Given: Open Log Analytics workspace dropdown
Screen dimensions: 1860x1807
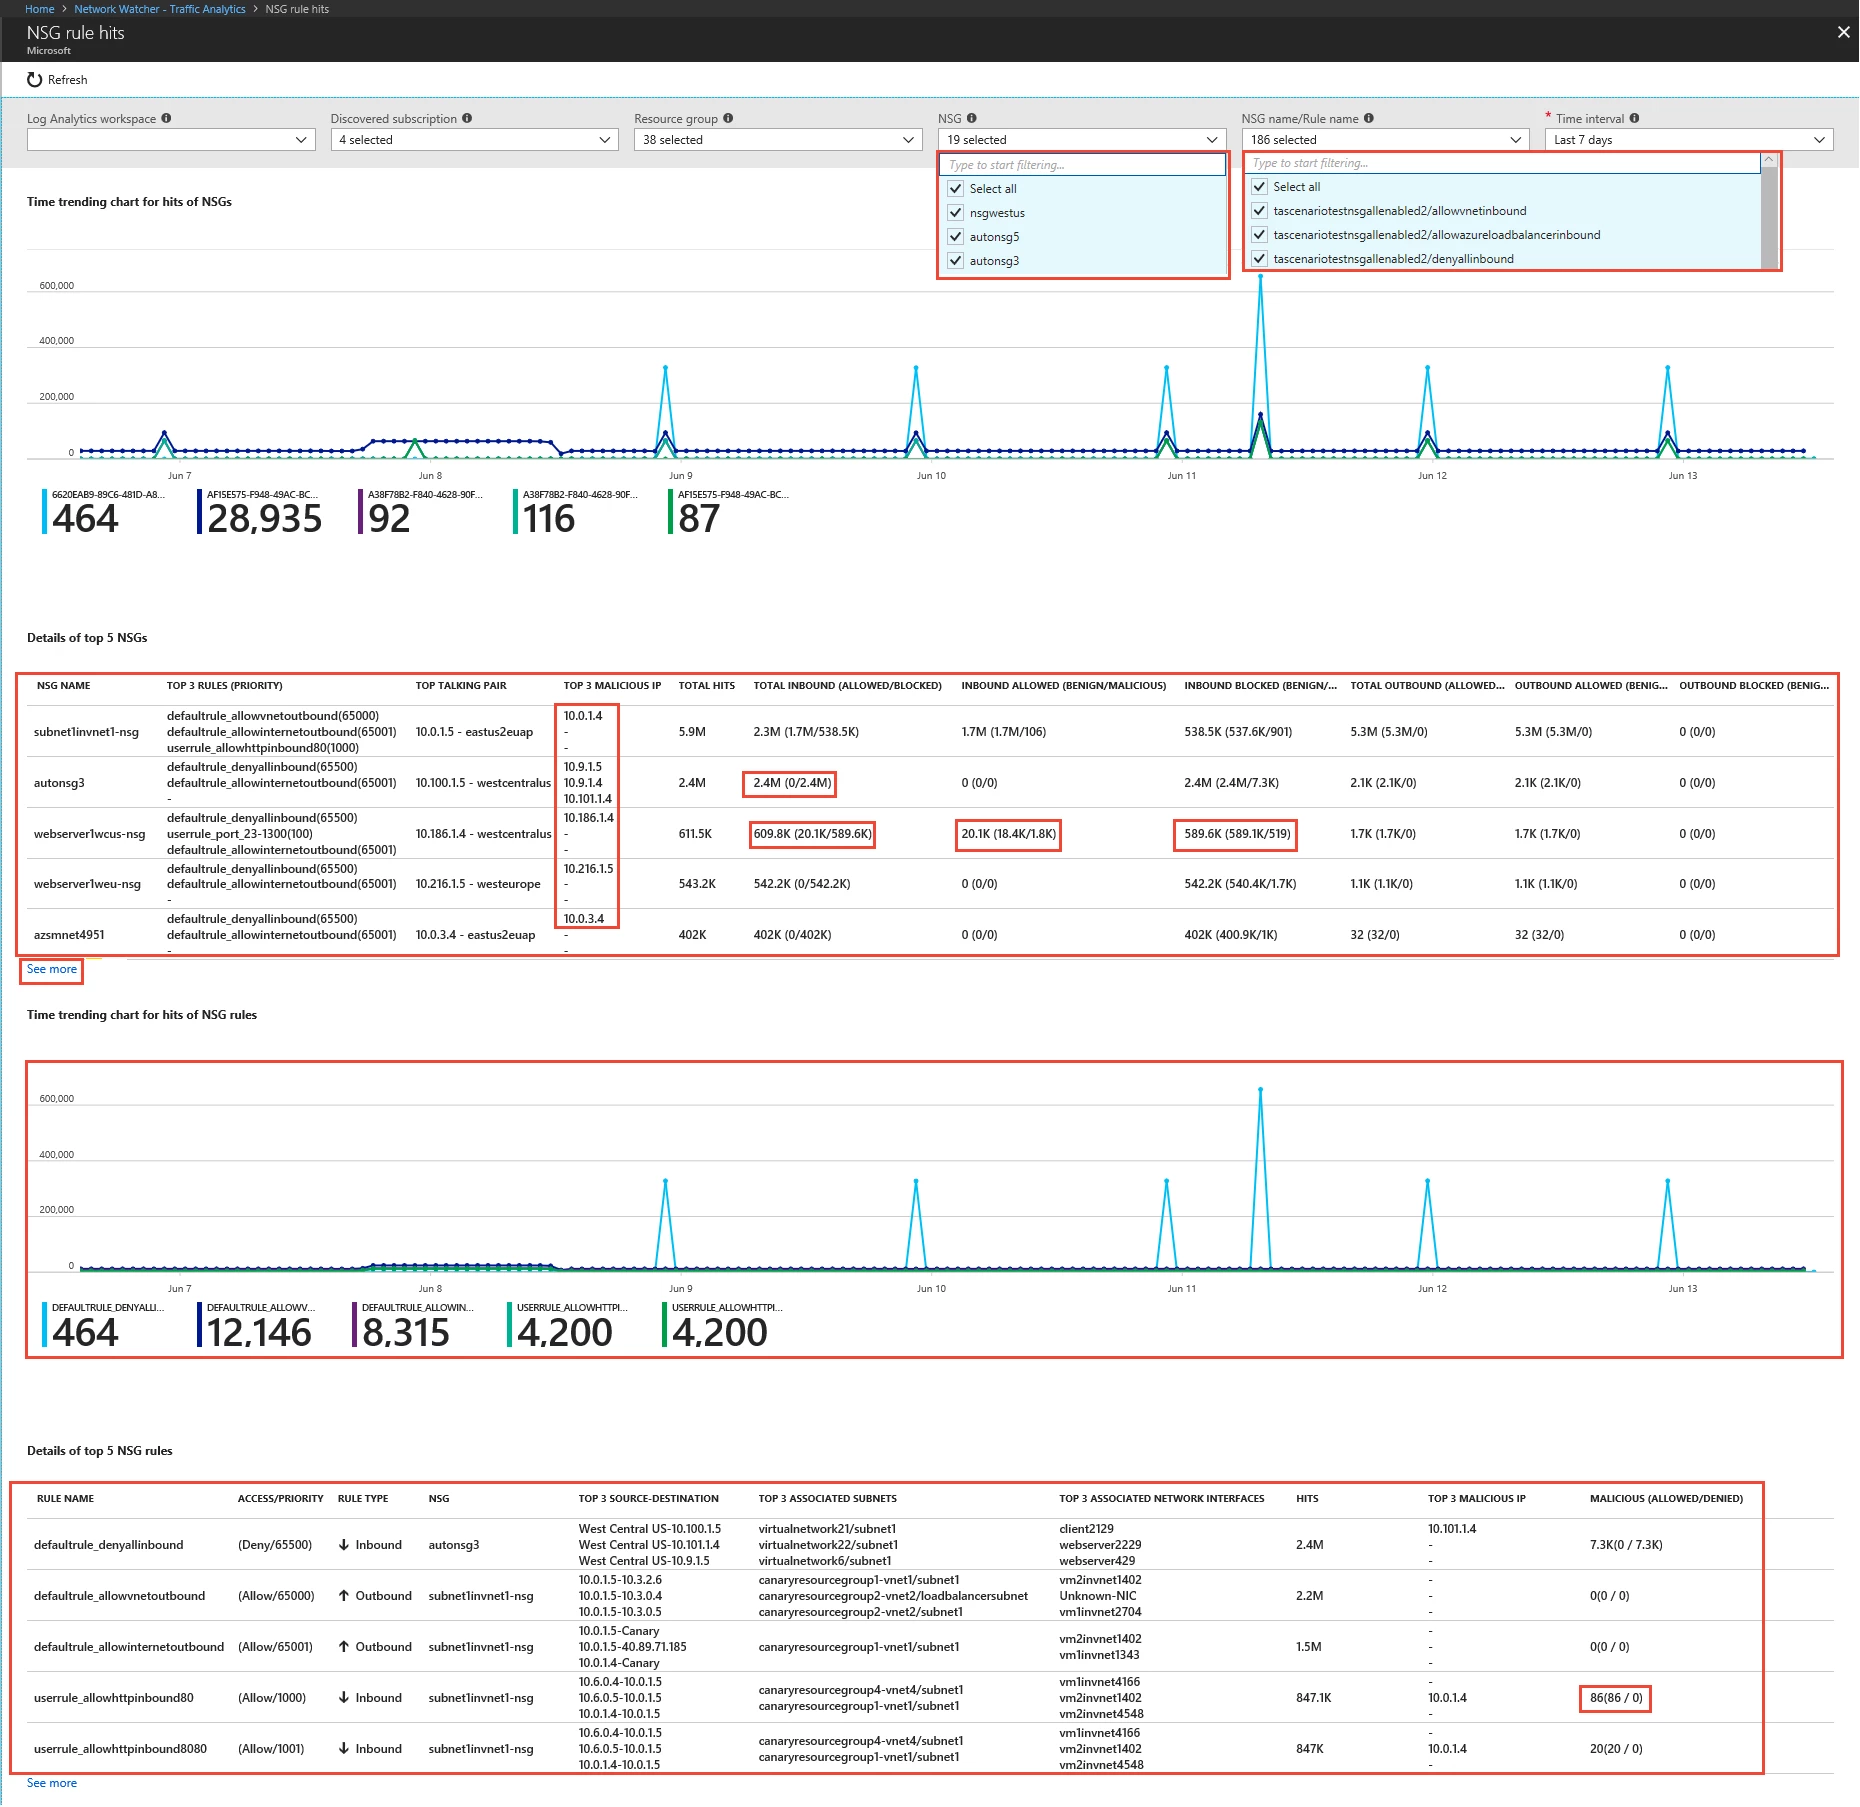Looking at the screenshot, I should (x=172, y=140).
